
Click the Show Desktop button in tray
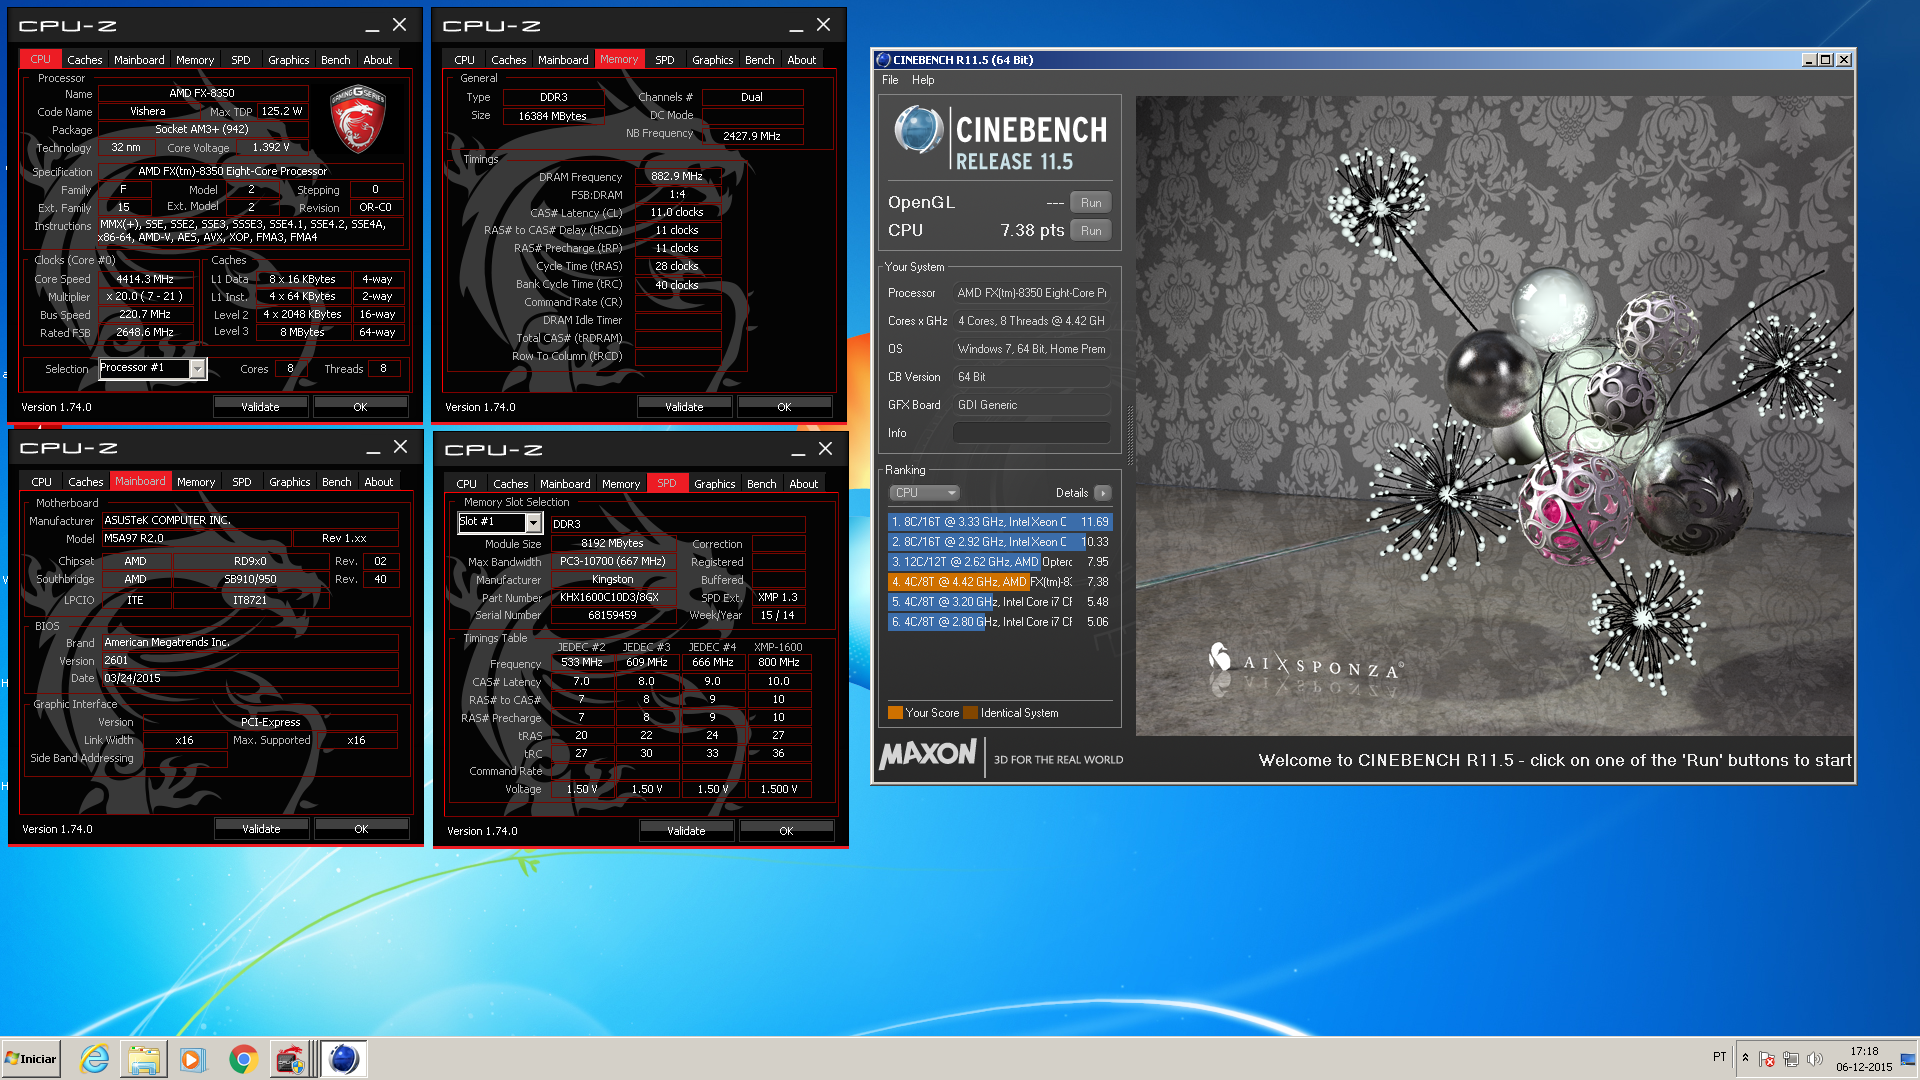[1908, 1059]
